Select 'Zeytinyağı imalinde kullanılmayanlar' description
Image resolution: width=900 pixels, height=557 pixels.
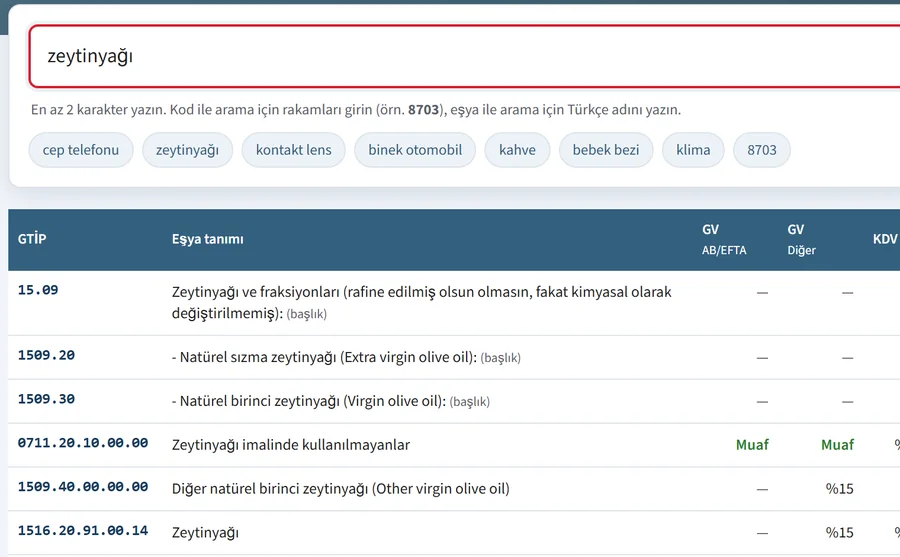(291, 445)
